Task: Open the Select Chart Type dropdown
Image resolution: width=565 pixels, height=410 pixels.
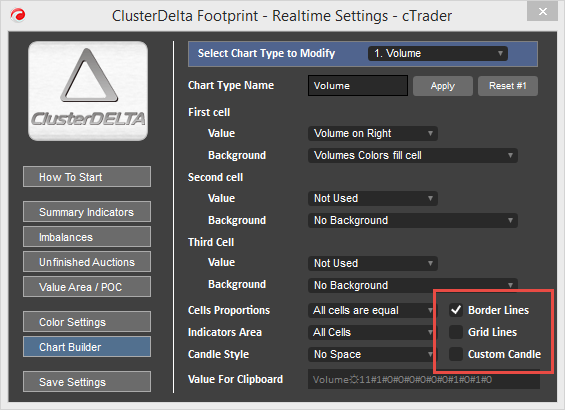Action: tap(438, 53)
